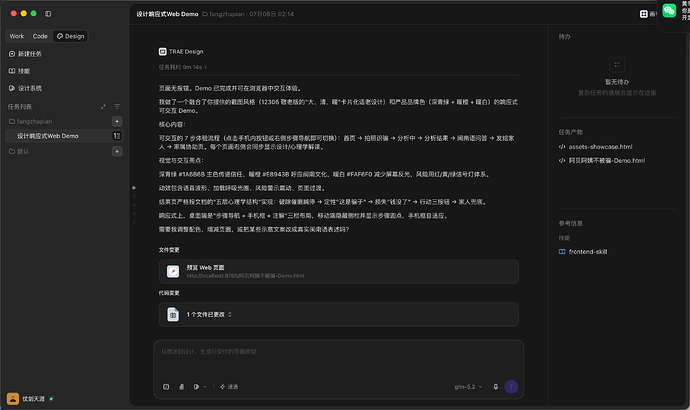Attach a file with the paperclip icon
Viewport: 690px width, 410px height.
(x=181, y=387)
